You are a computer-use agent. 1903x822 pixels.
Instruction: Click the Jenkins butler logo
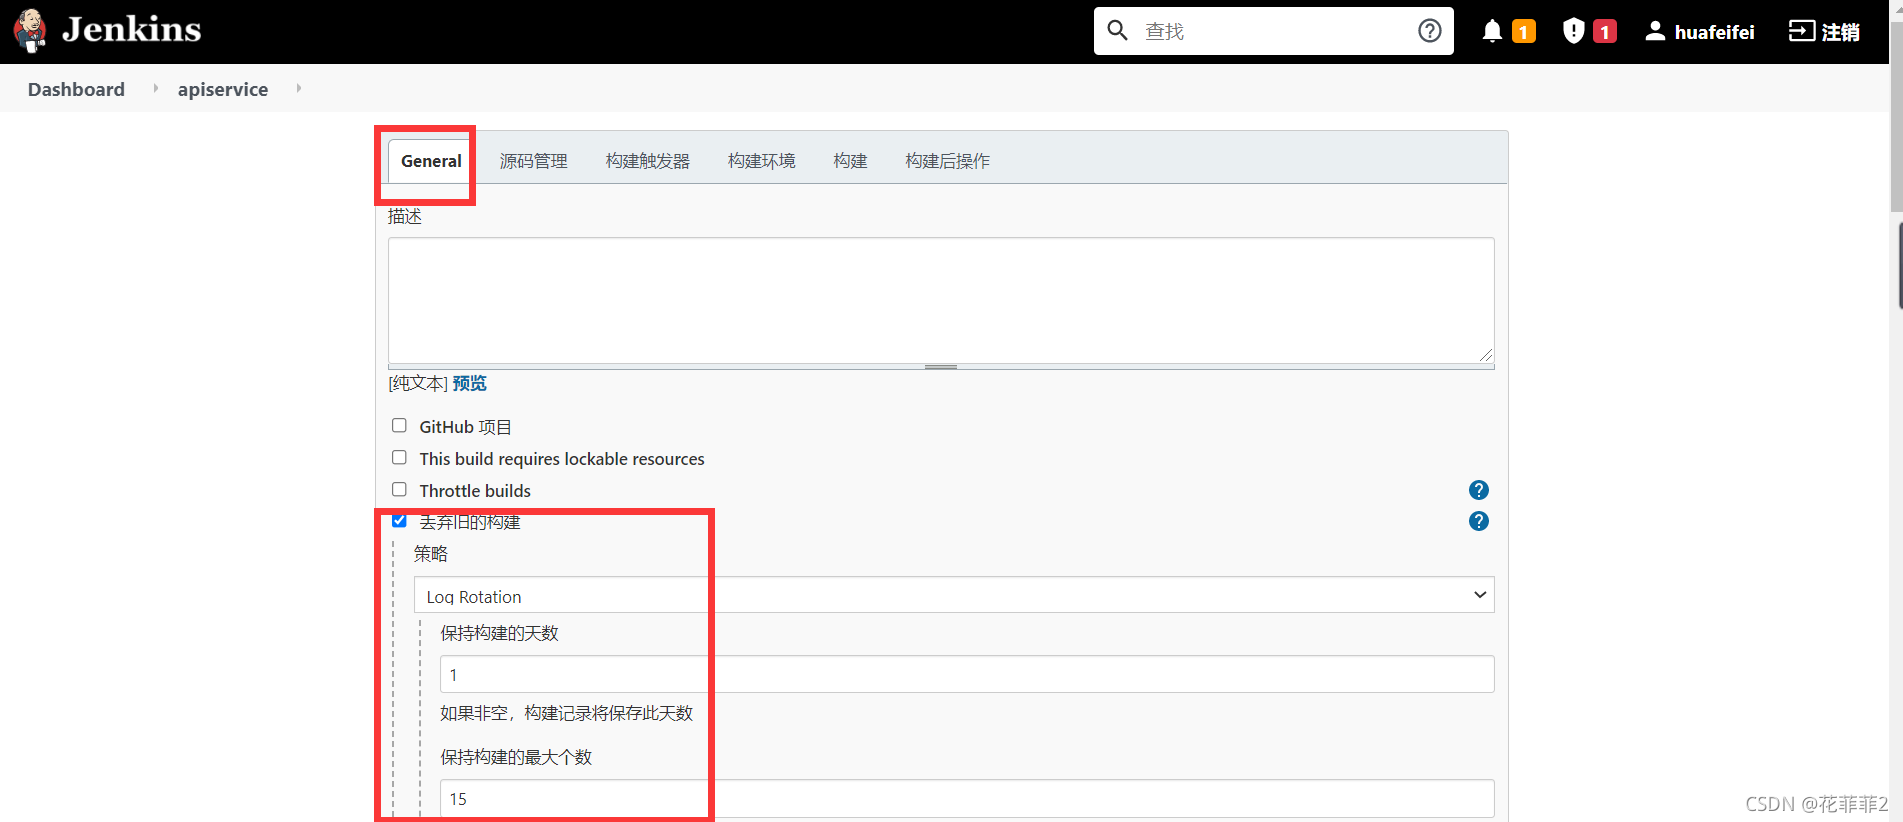pyautogui.click(x=30, y=31)
